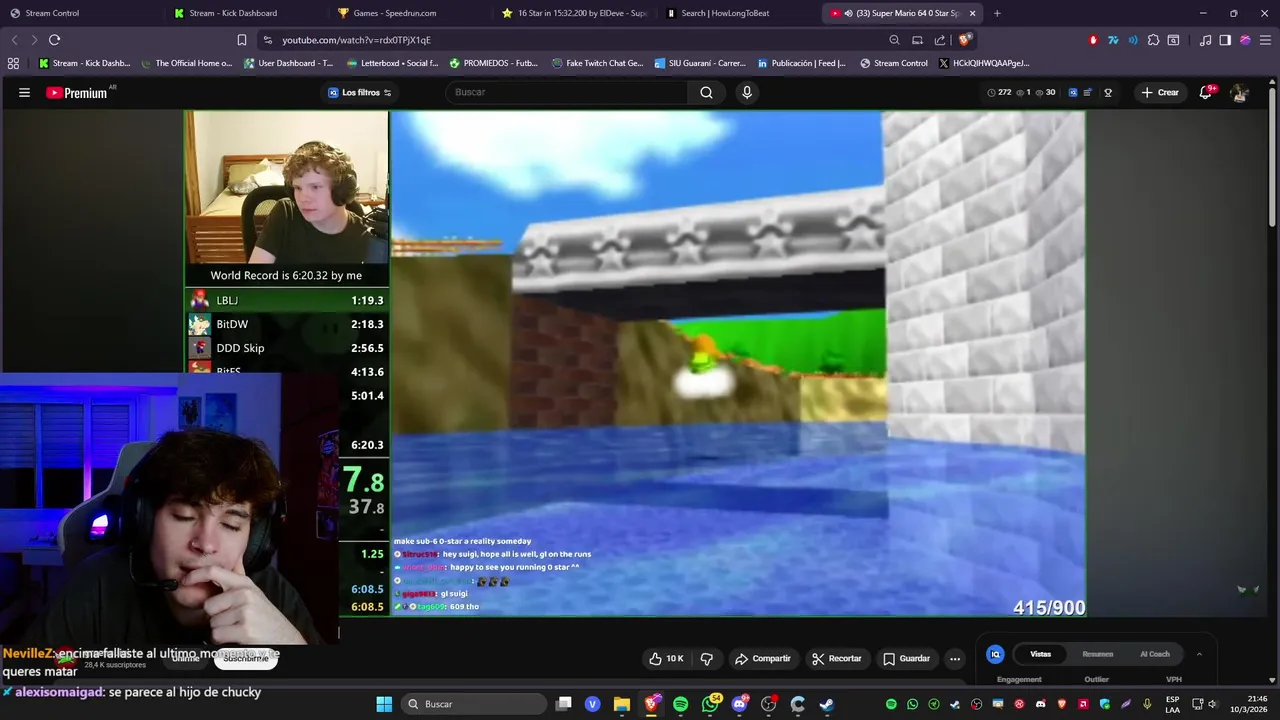Switch to the HowLongToBeat search tab
1280x720 pixels.
click(738, 13)
